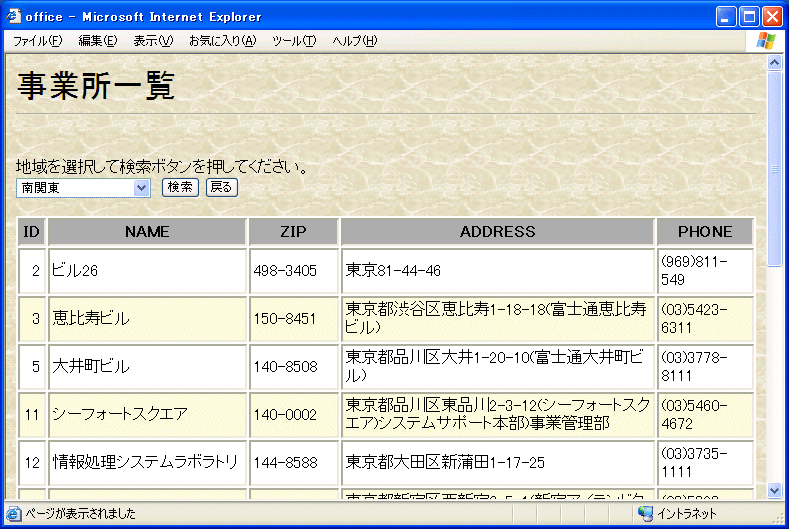Select the 恵比寿ビル name cell
The image size is (789, 529).
(147, 319)
